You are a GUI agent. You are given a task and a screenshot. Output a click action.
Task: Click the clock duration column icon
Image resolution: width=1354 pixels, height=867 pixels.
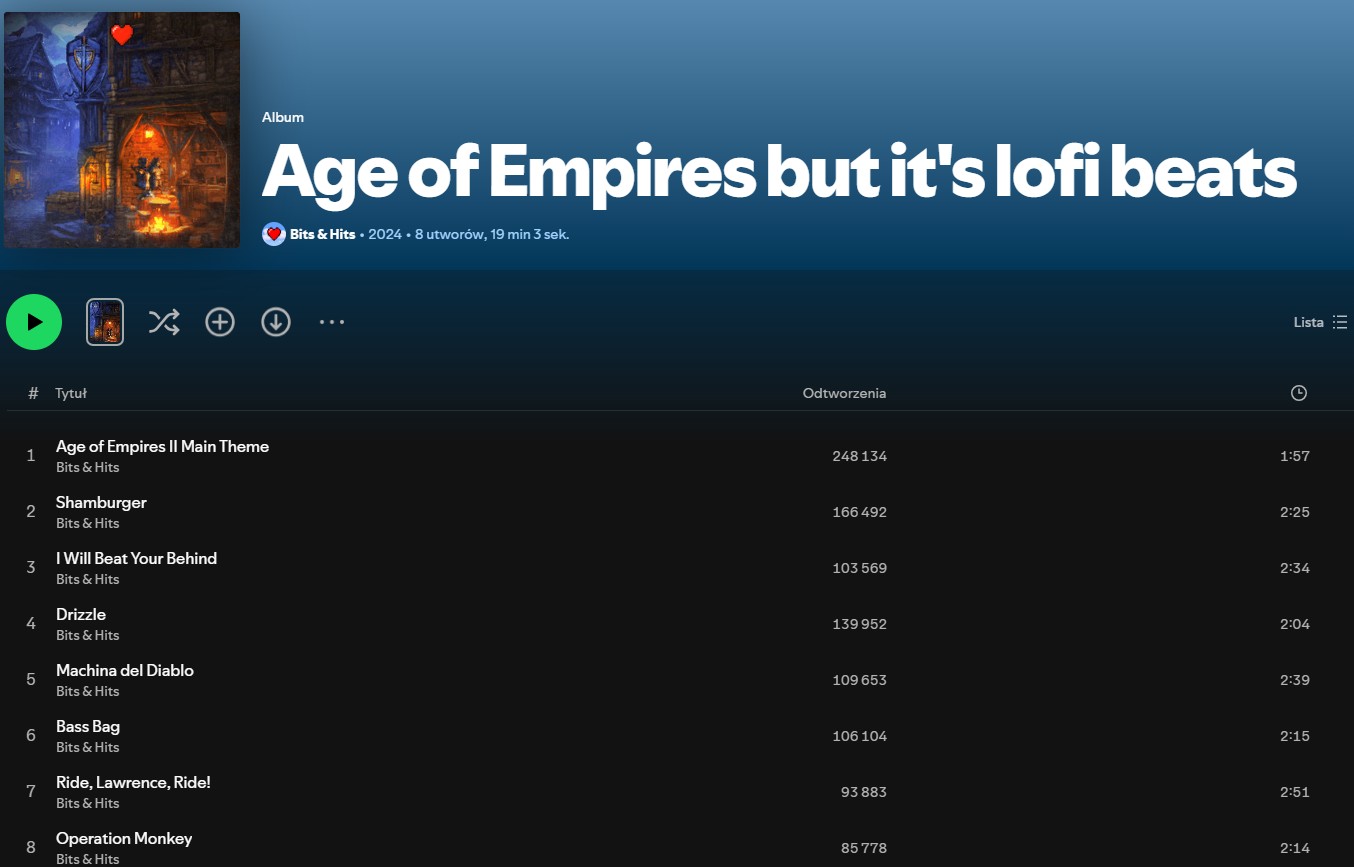(x=1299, y=393)
